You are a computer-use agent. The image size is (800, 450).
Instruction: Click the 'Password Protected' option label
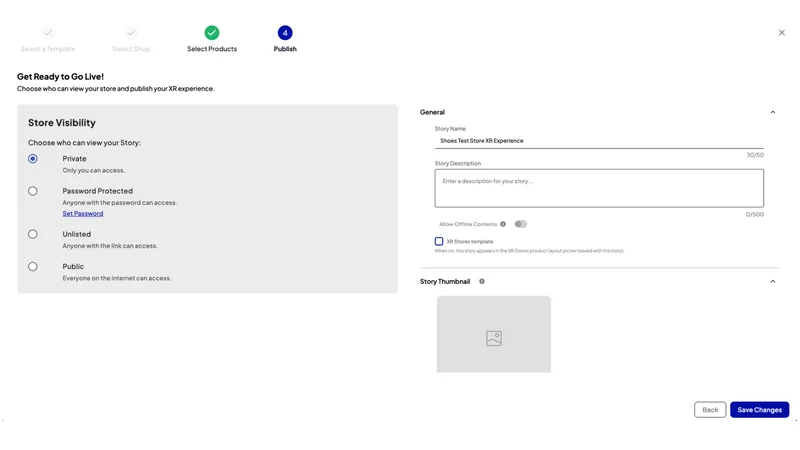coord(97,191)
